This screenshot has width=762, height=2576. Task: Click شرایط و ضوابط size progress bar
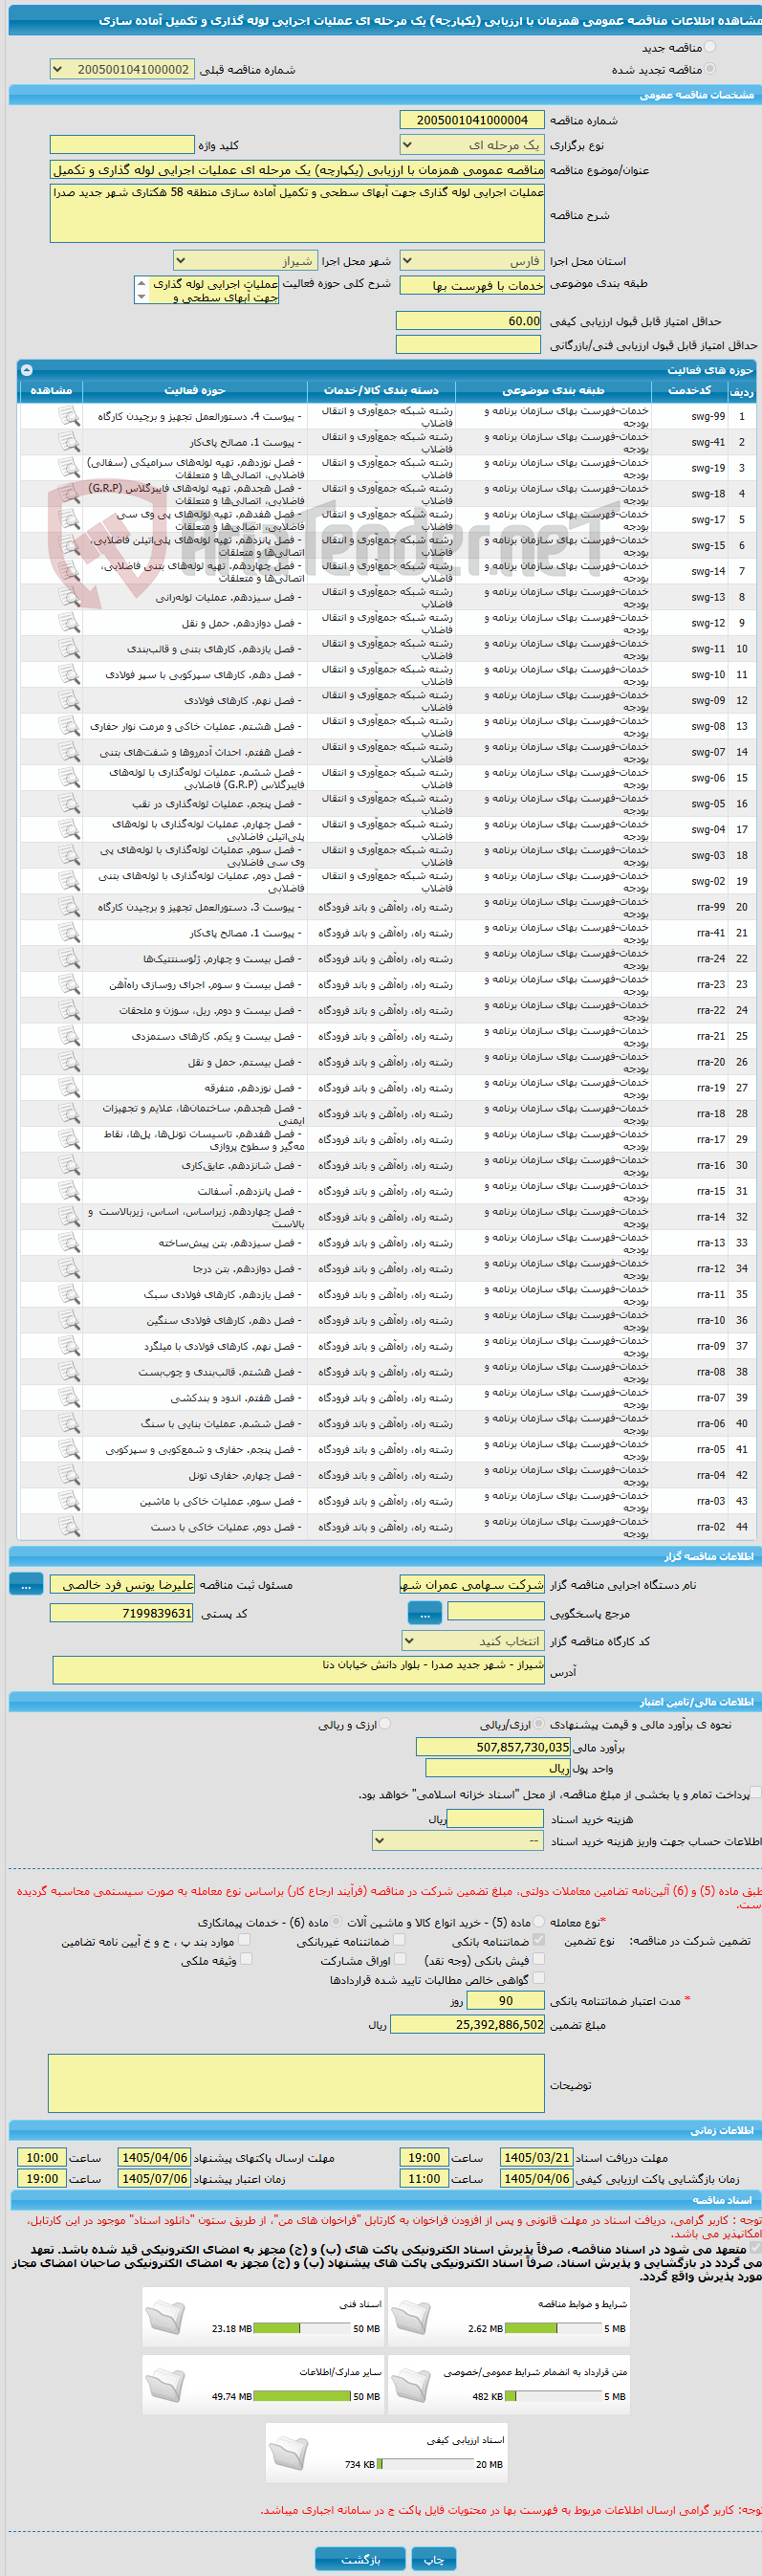553,2328
